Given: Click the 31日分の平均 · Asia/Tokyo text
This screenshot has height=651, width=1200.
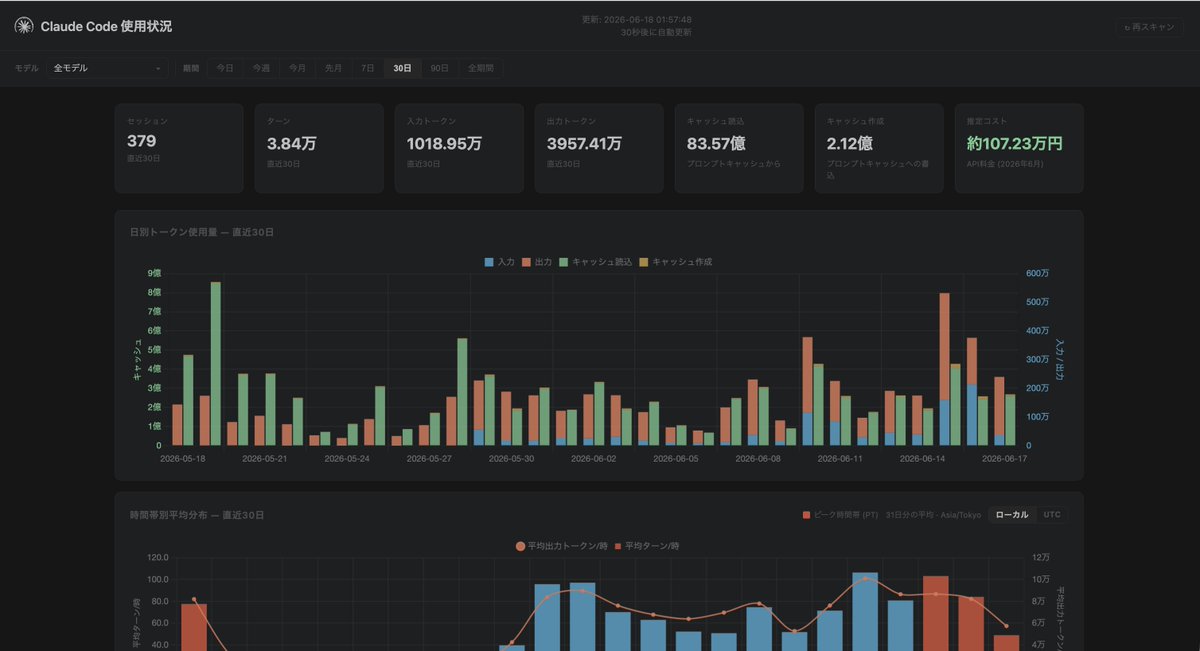Looking at the screenshot, I should (933, 515).
